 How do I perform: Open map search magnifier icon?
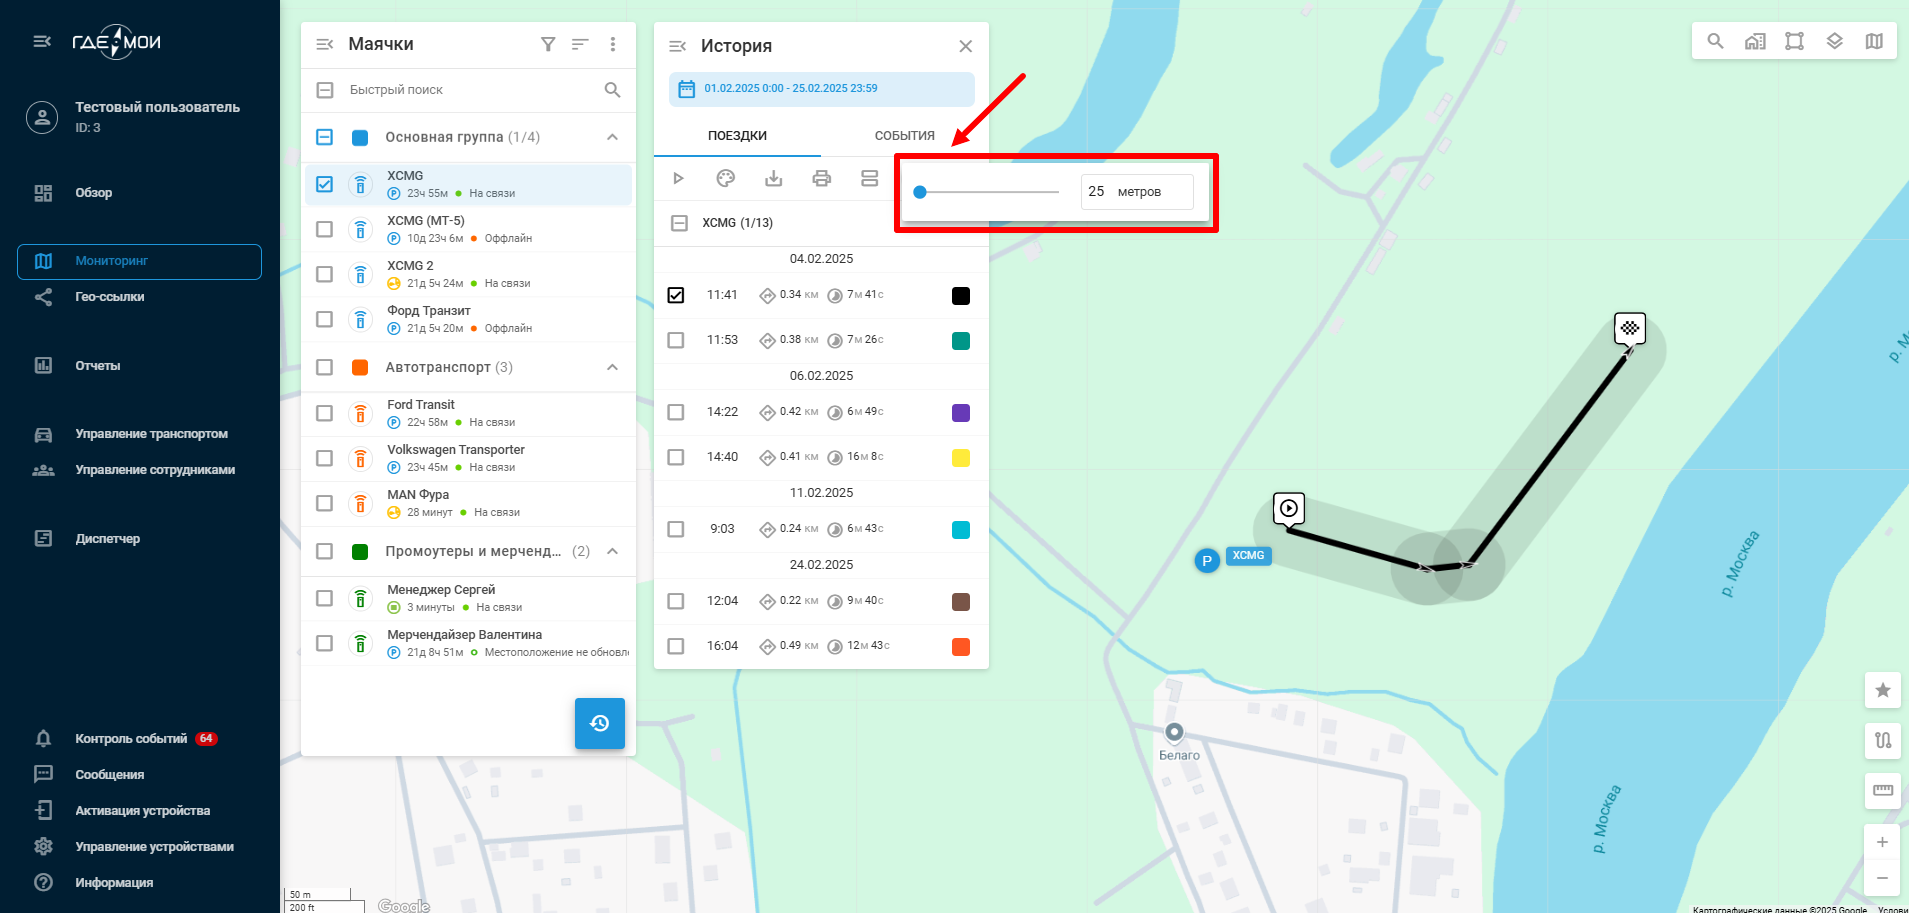click(x=1715, y=41)
